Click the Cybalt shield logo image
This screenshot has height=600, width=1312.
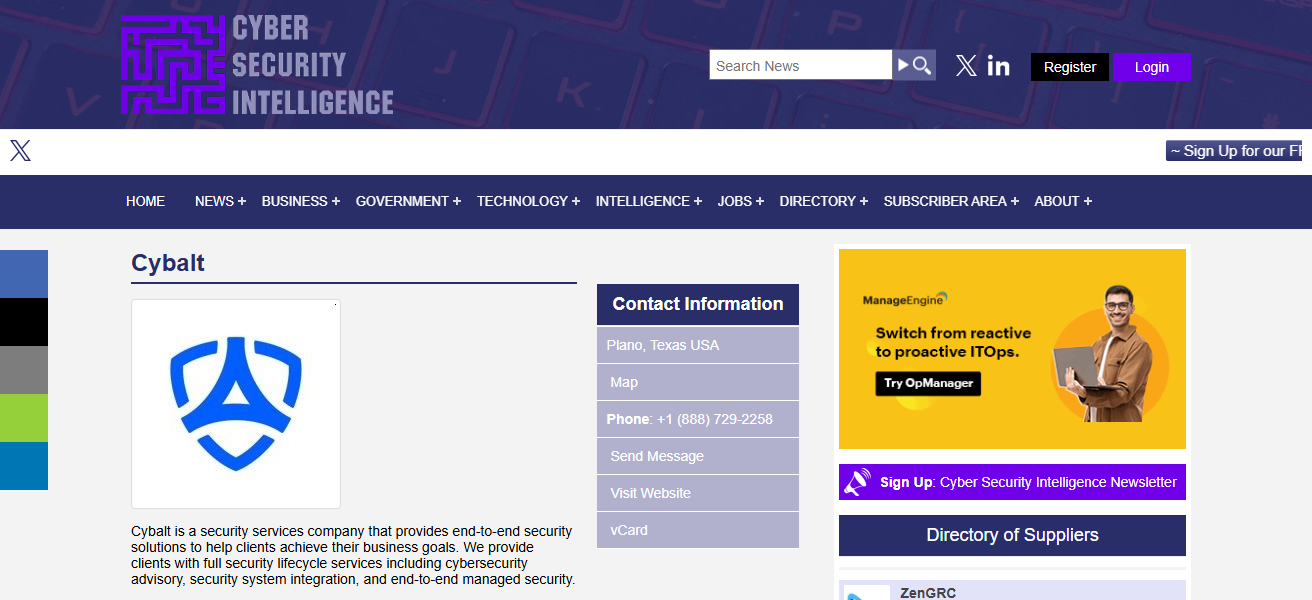click(x=236, y=404)
